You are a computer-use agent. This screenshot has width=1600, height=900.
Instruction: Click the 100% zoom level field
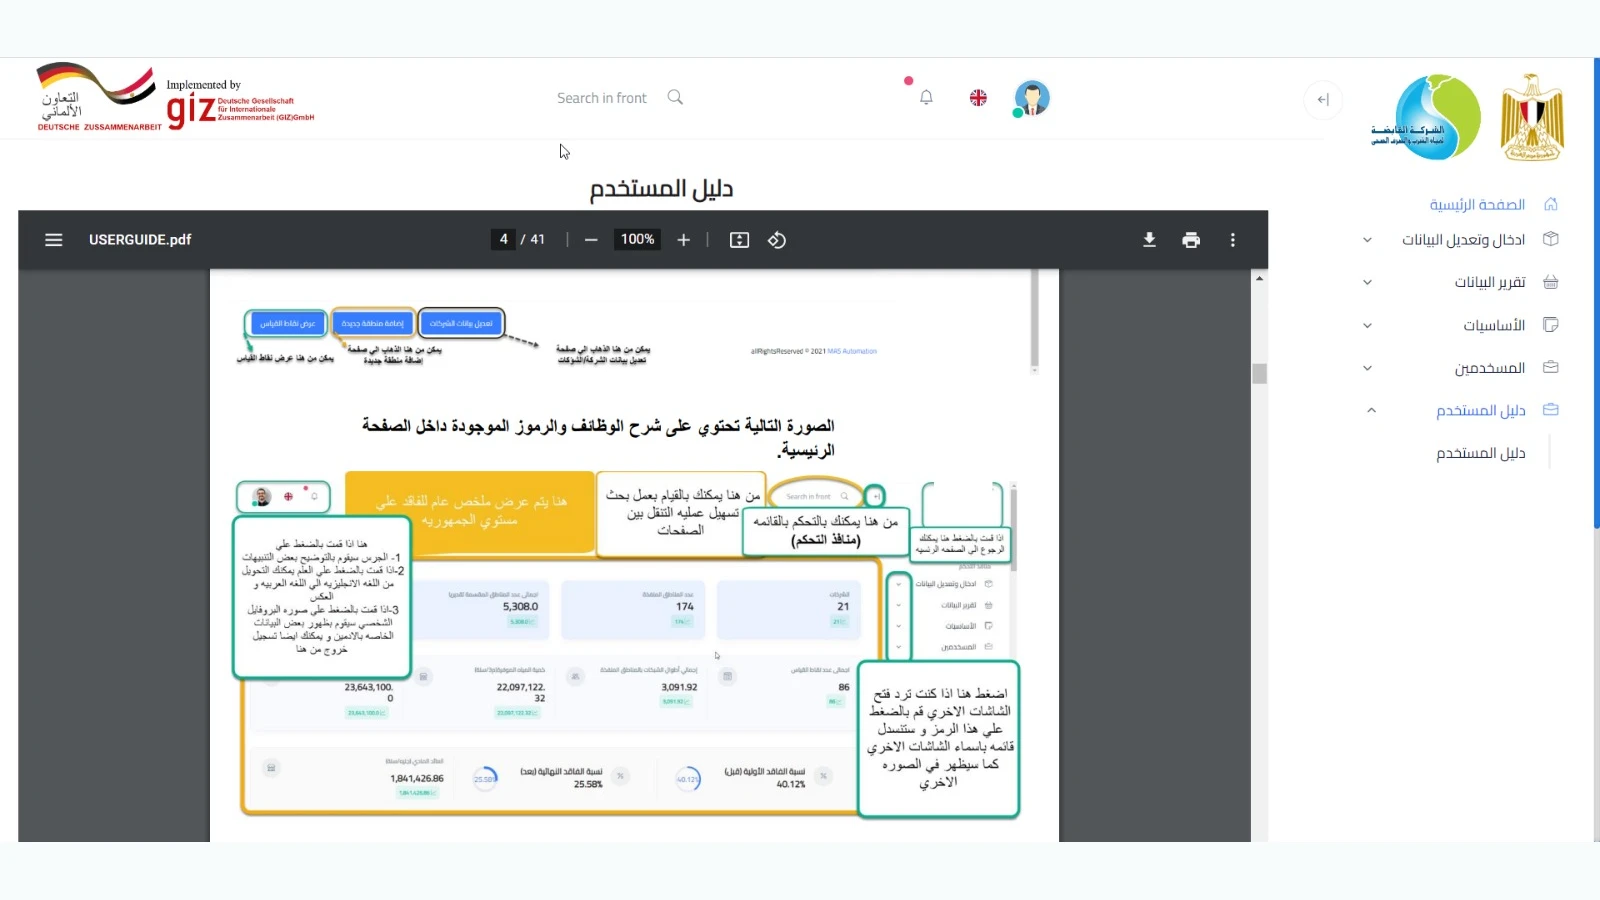637,240
